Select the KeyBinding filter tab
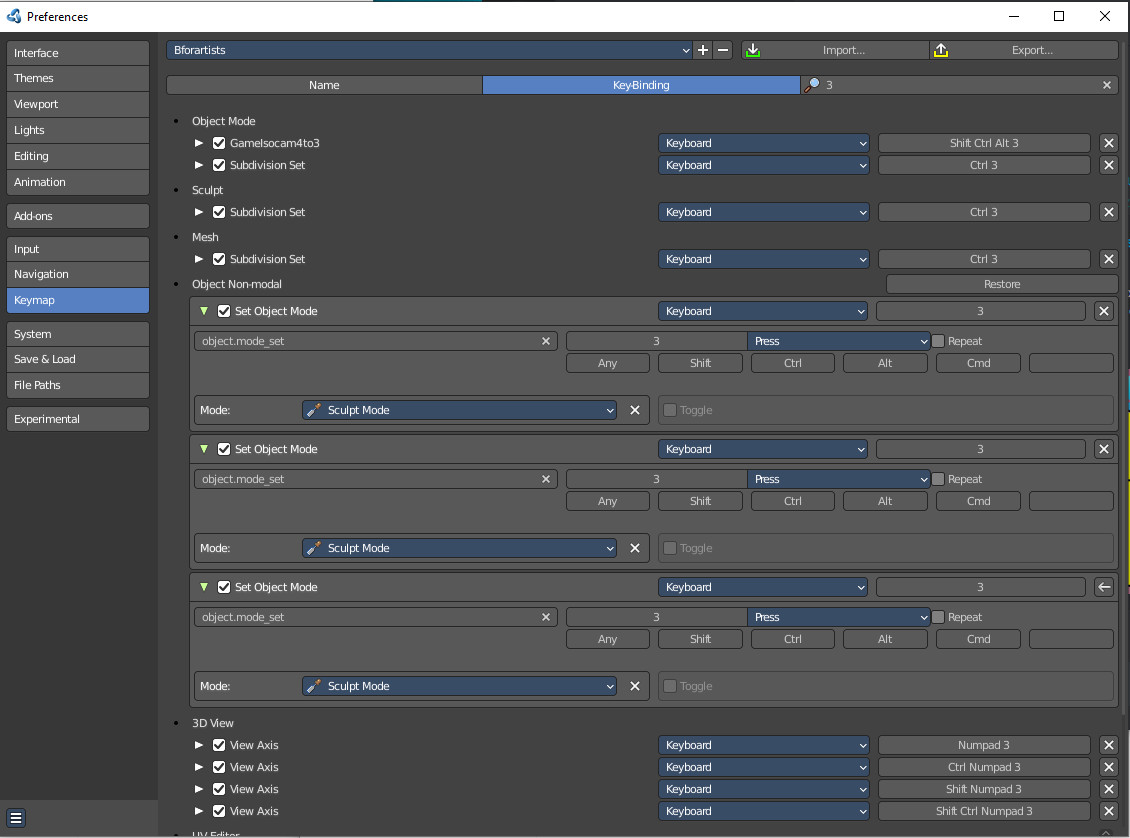This screenshot has height=838, width=1130. [641, 85]
